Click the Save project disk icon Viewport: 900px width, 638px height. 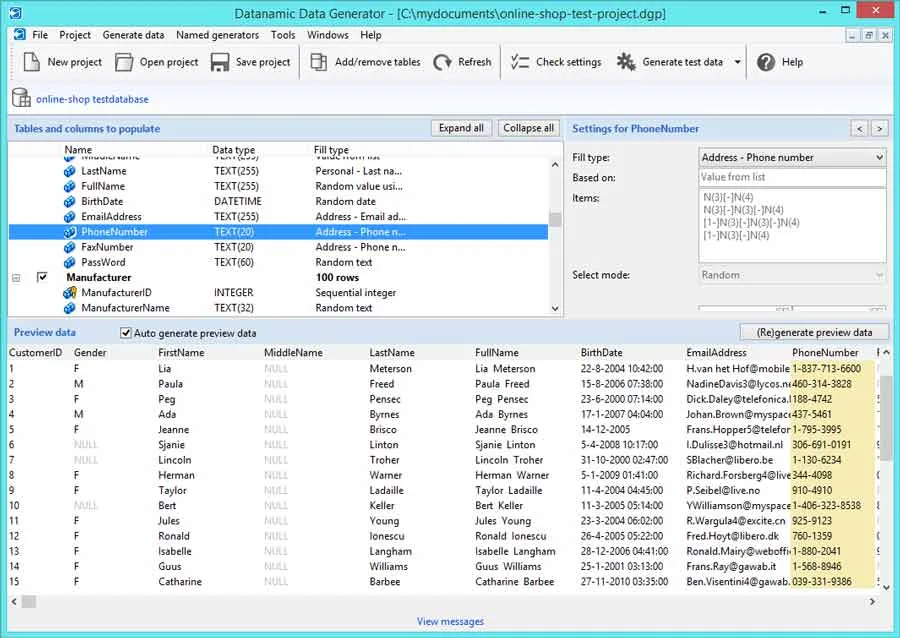click(x=220, y=62)
